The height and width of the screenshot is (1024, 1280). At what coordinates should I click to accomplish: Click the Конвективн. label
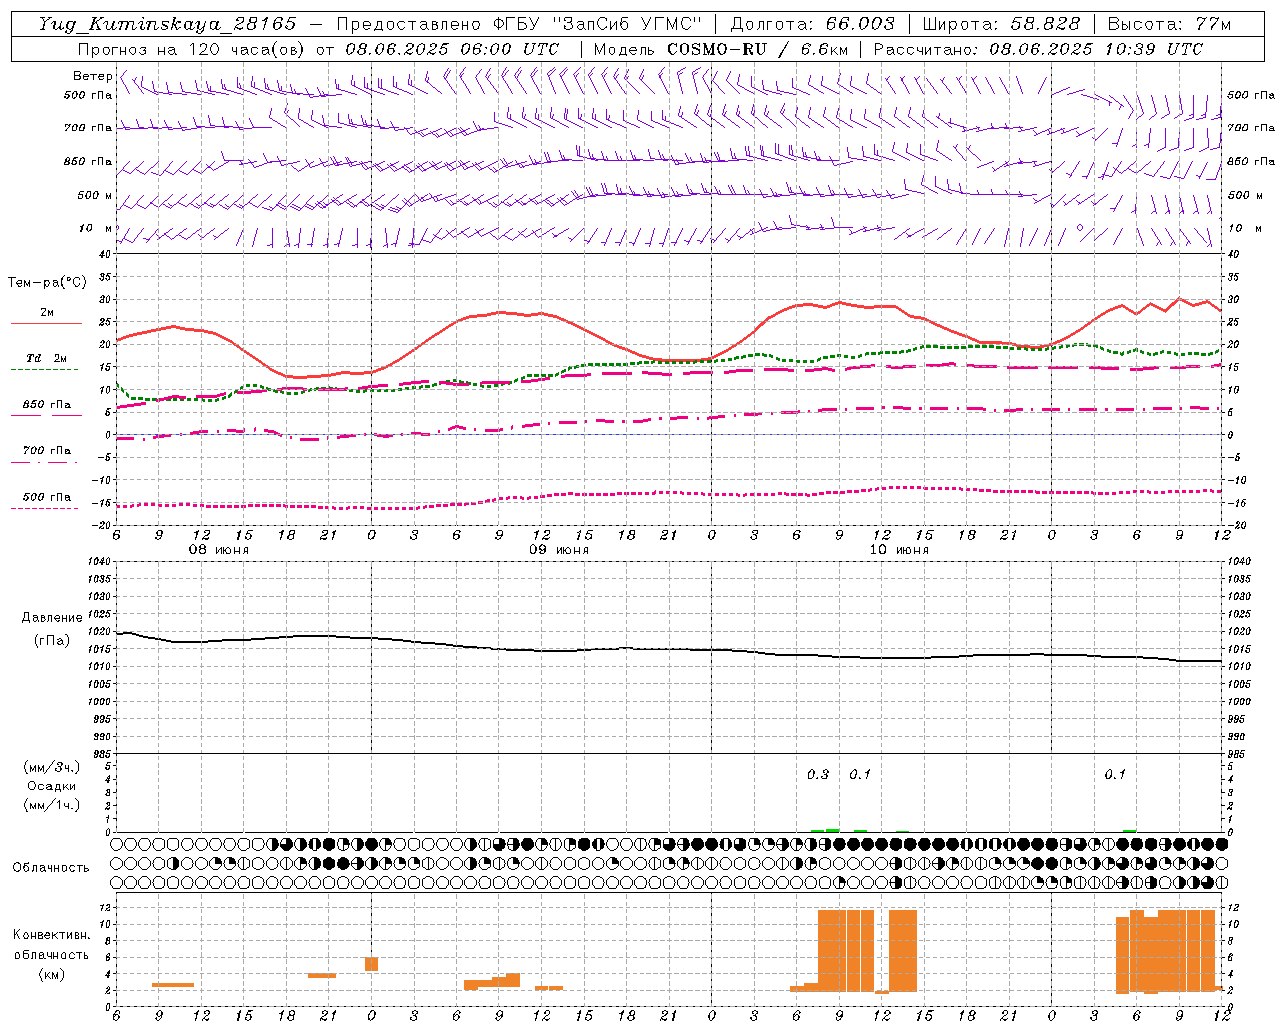pos(51,935)
